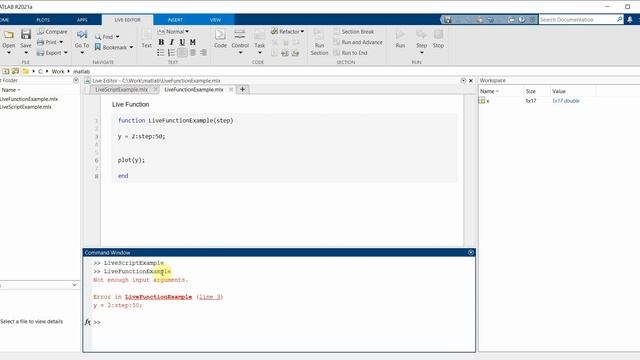This screenshot has width=640, height=360.
Task: Click Run and Advance
Action: coord(358,42)
